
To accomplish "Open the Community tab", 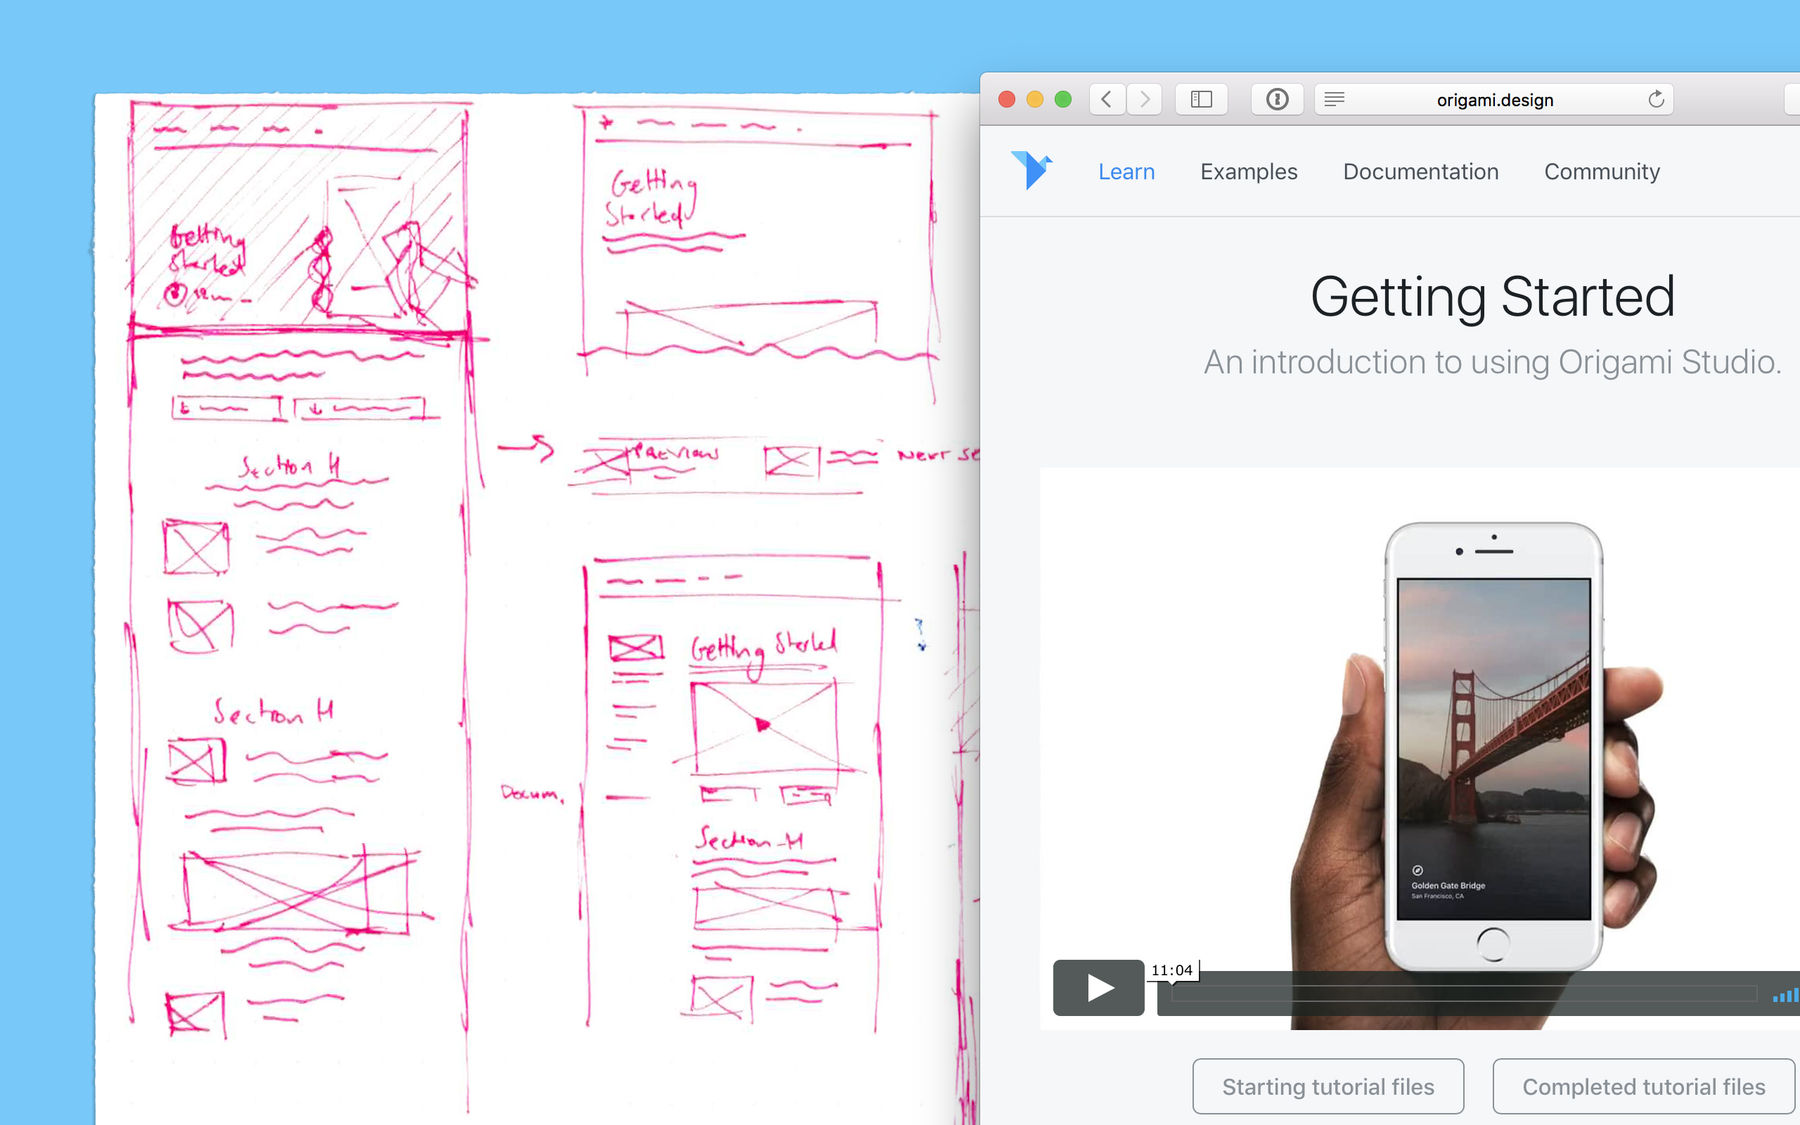I will tap(1602, 172).
